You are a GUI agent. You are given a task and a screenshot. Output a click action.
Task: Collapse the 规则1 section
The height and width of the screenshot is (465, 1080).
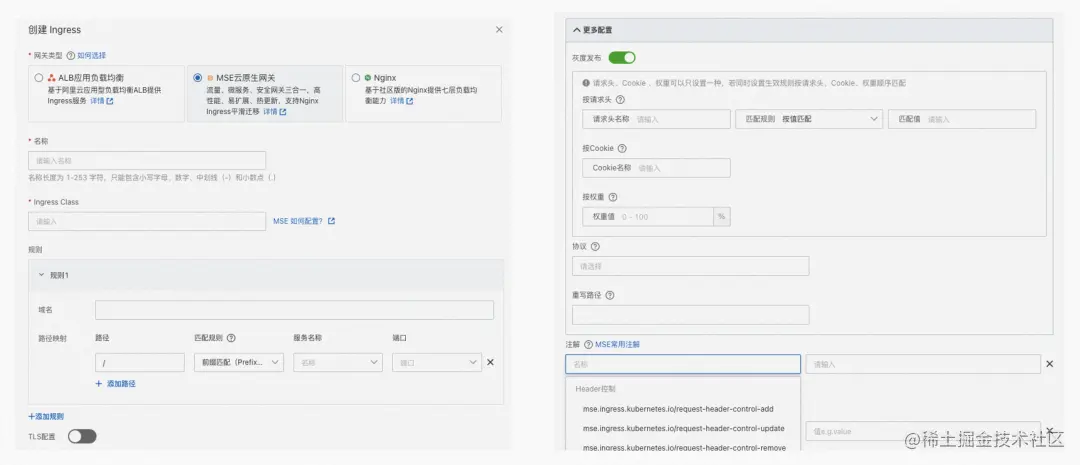tap(41, 275)
